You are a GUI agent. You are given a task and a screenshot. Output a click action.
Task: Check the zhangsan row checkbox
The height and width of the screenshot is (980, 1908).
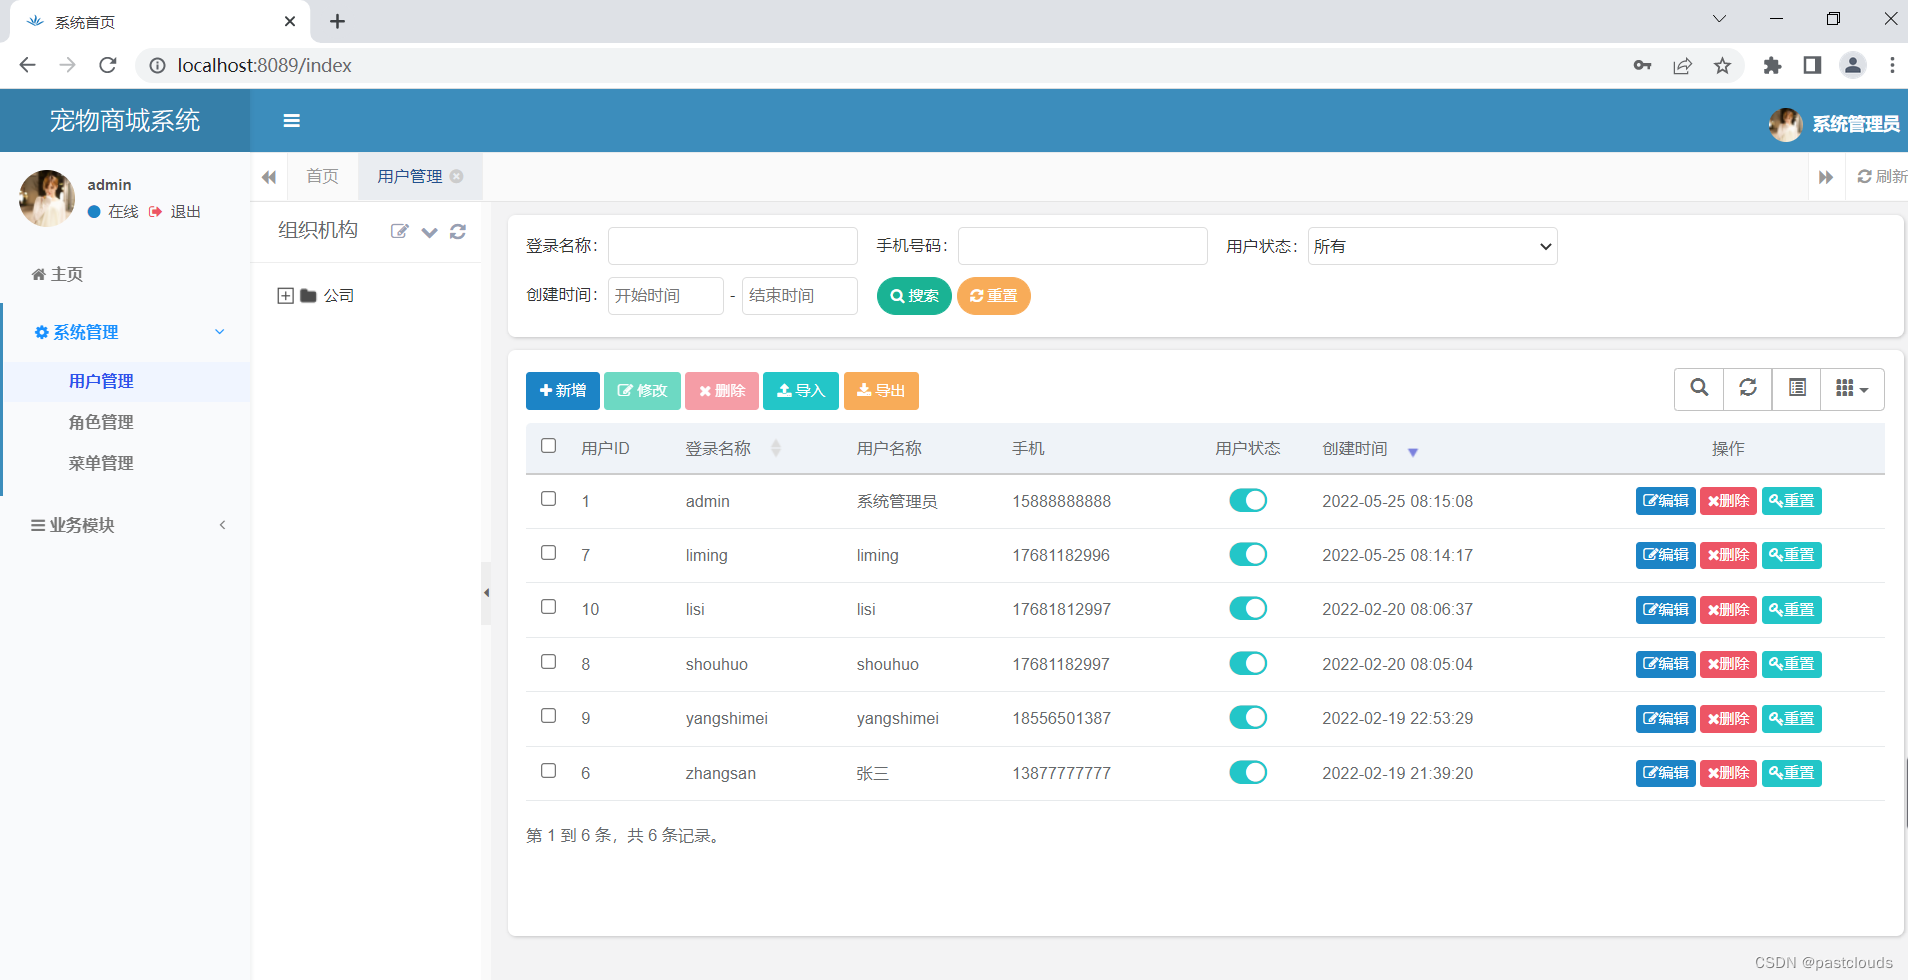548,771
